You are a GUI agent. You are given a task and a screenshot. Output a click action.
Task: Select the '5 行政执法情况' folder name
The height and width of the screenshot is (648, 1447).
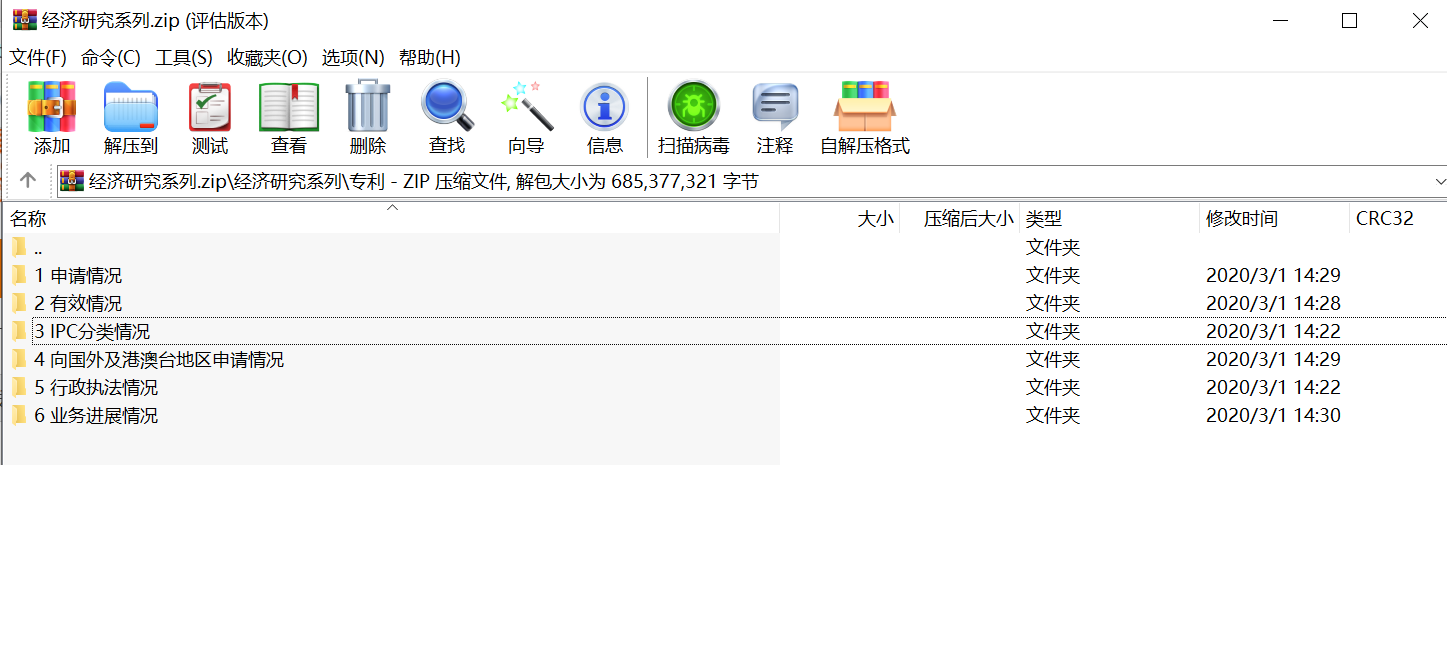pos(96,387)
